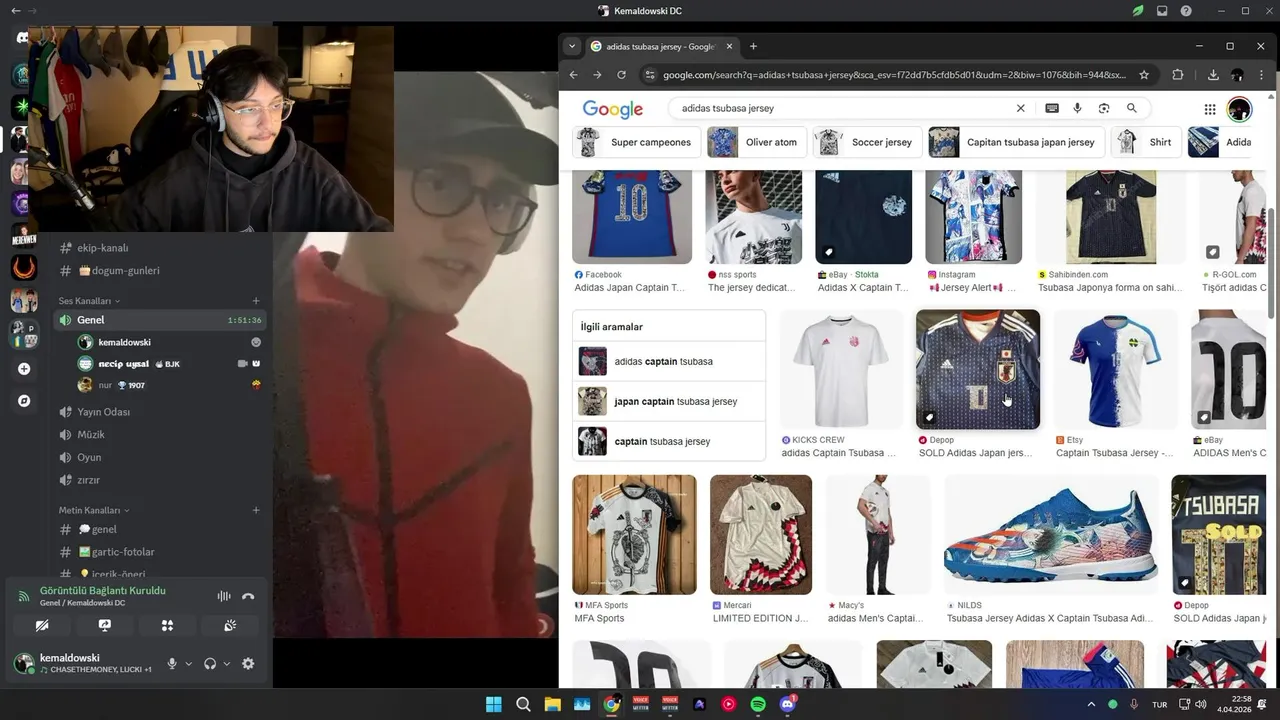
Task: Open the Discord inbox icon
Action: pos(1162,11)
